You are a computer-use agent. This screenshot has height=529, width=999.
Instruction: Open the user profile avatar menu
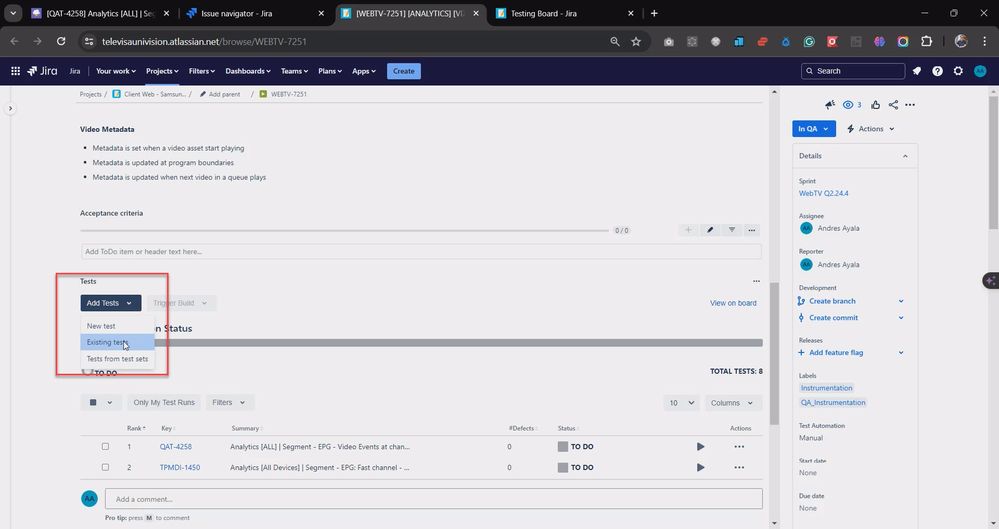click(x=980, y=71)
